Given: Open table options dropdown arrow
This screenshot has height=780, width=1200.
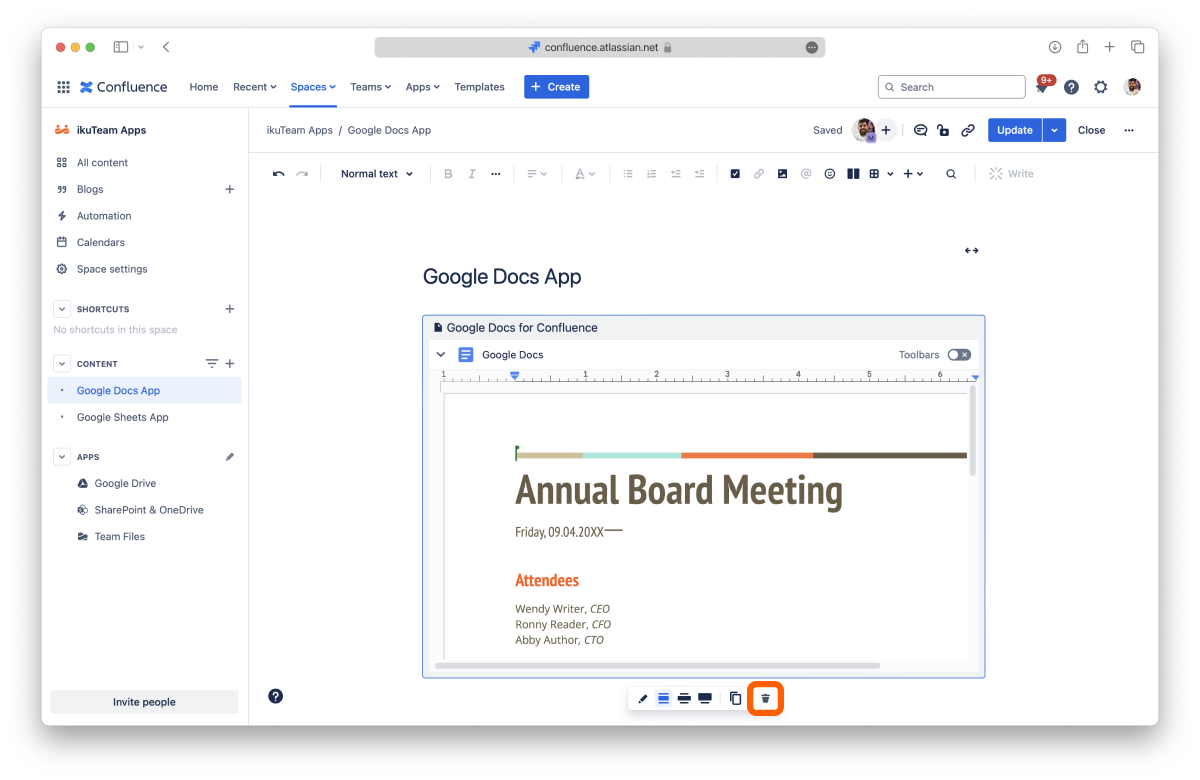Looking at the screenshot, I should (890, 174).
